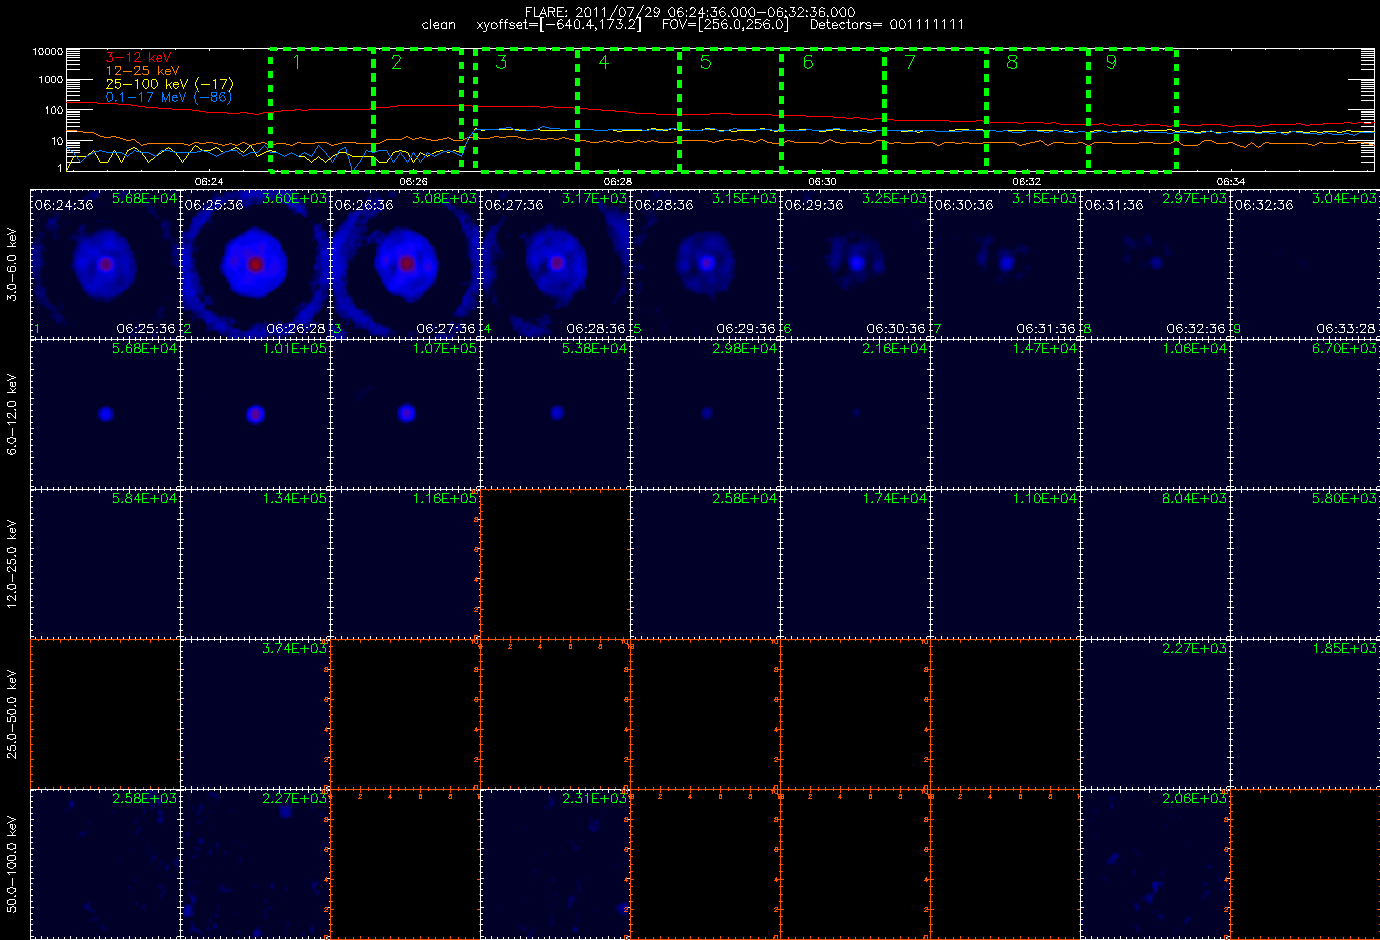1380x940 pixels.
Task: Click the 06:26 time axis label
Action: [413, 182]
